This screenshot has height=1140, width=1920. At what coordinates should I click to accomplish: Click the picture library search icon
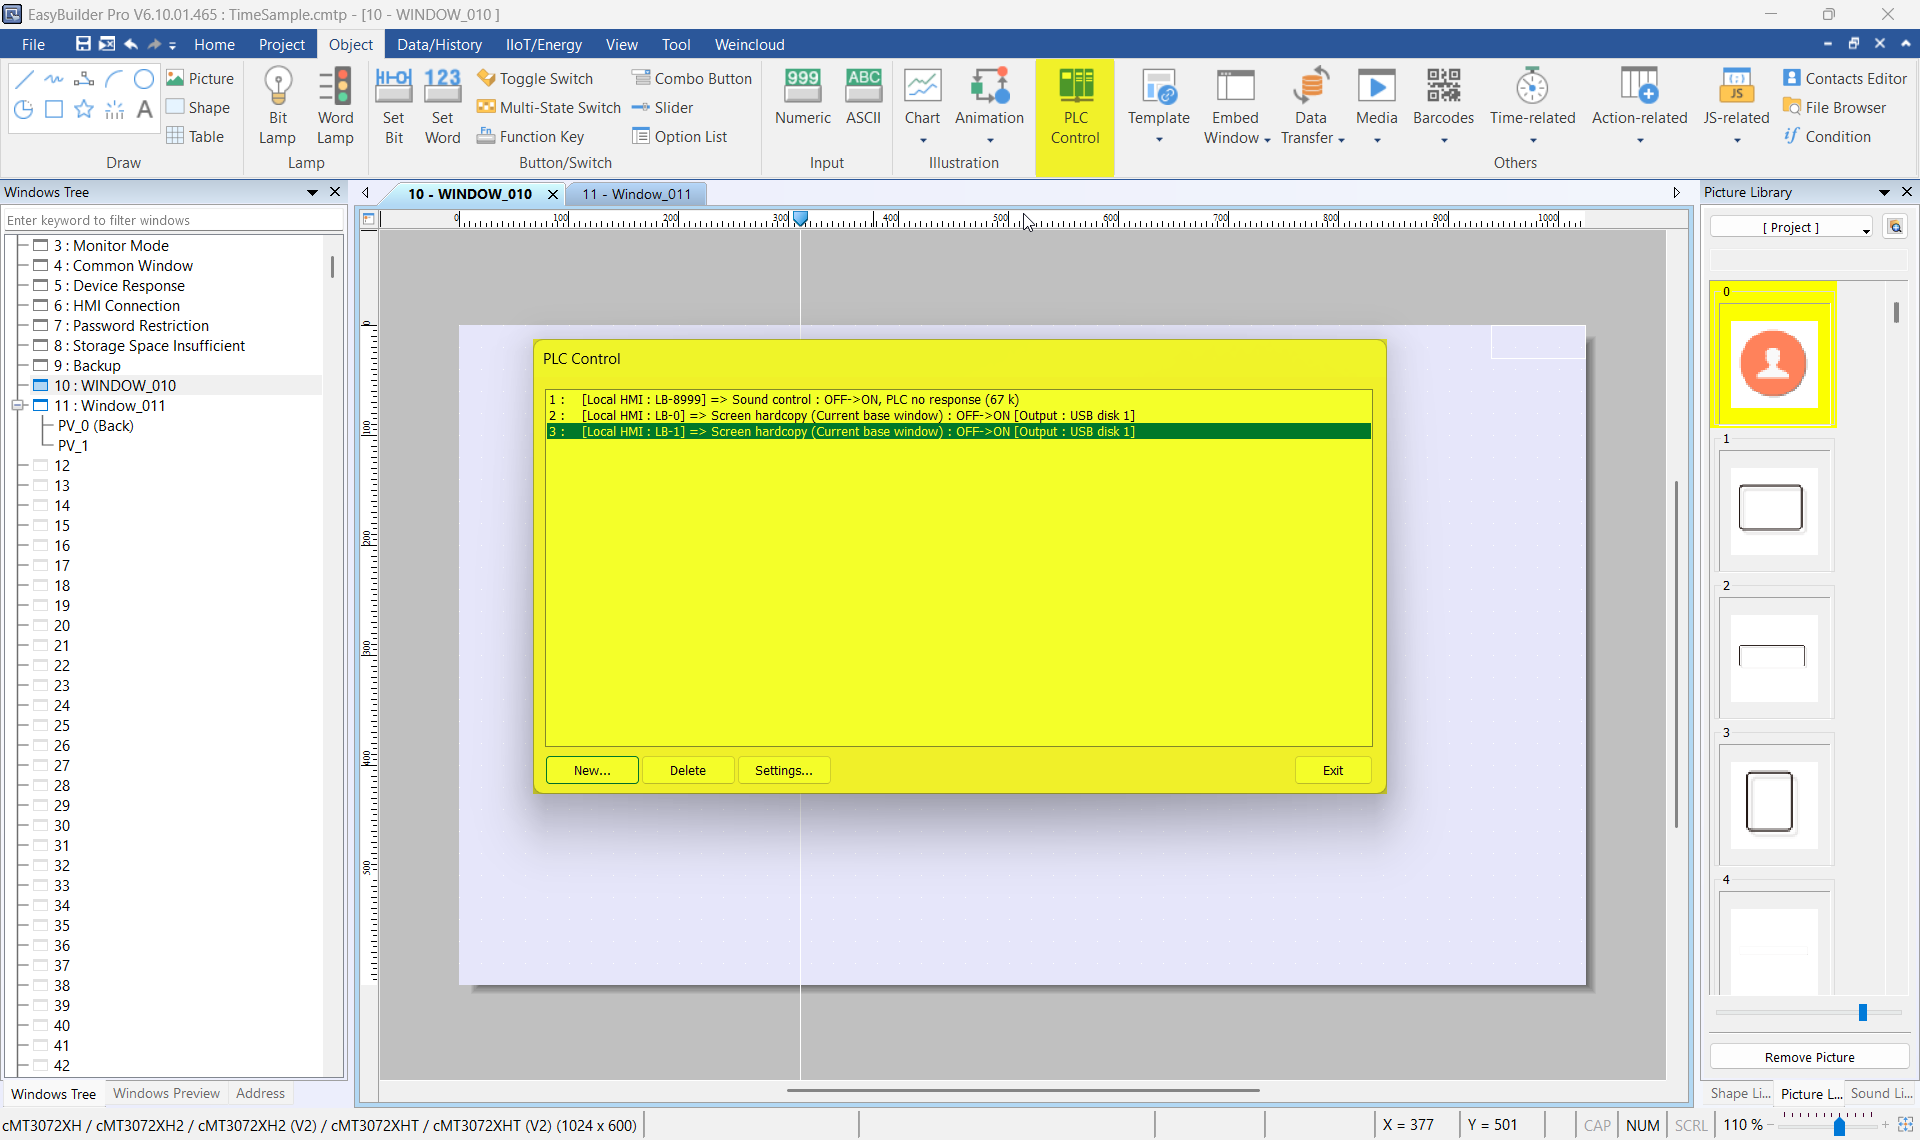pyautogui.click(x=1895, y=227)
